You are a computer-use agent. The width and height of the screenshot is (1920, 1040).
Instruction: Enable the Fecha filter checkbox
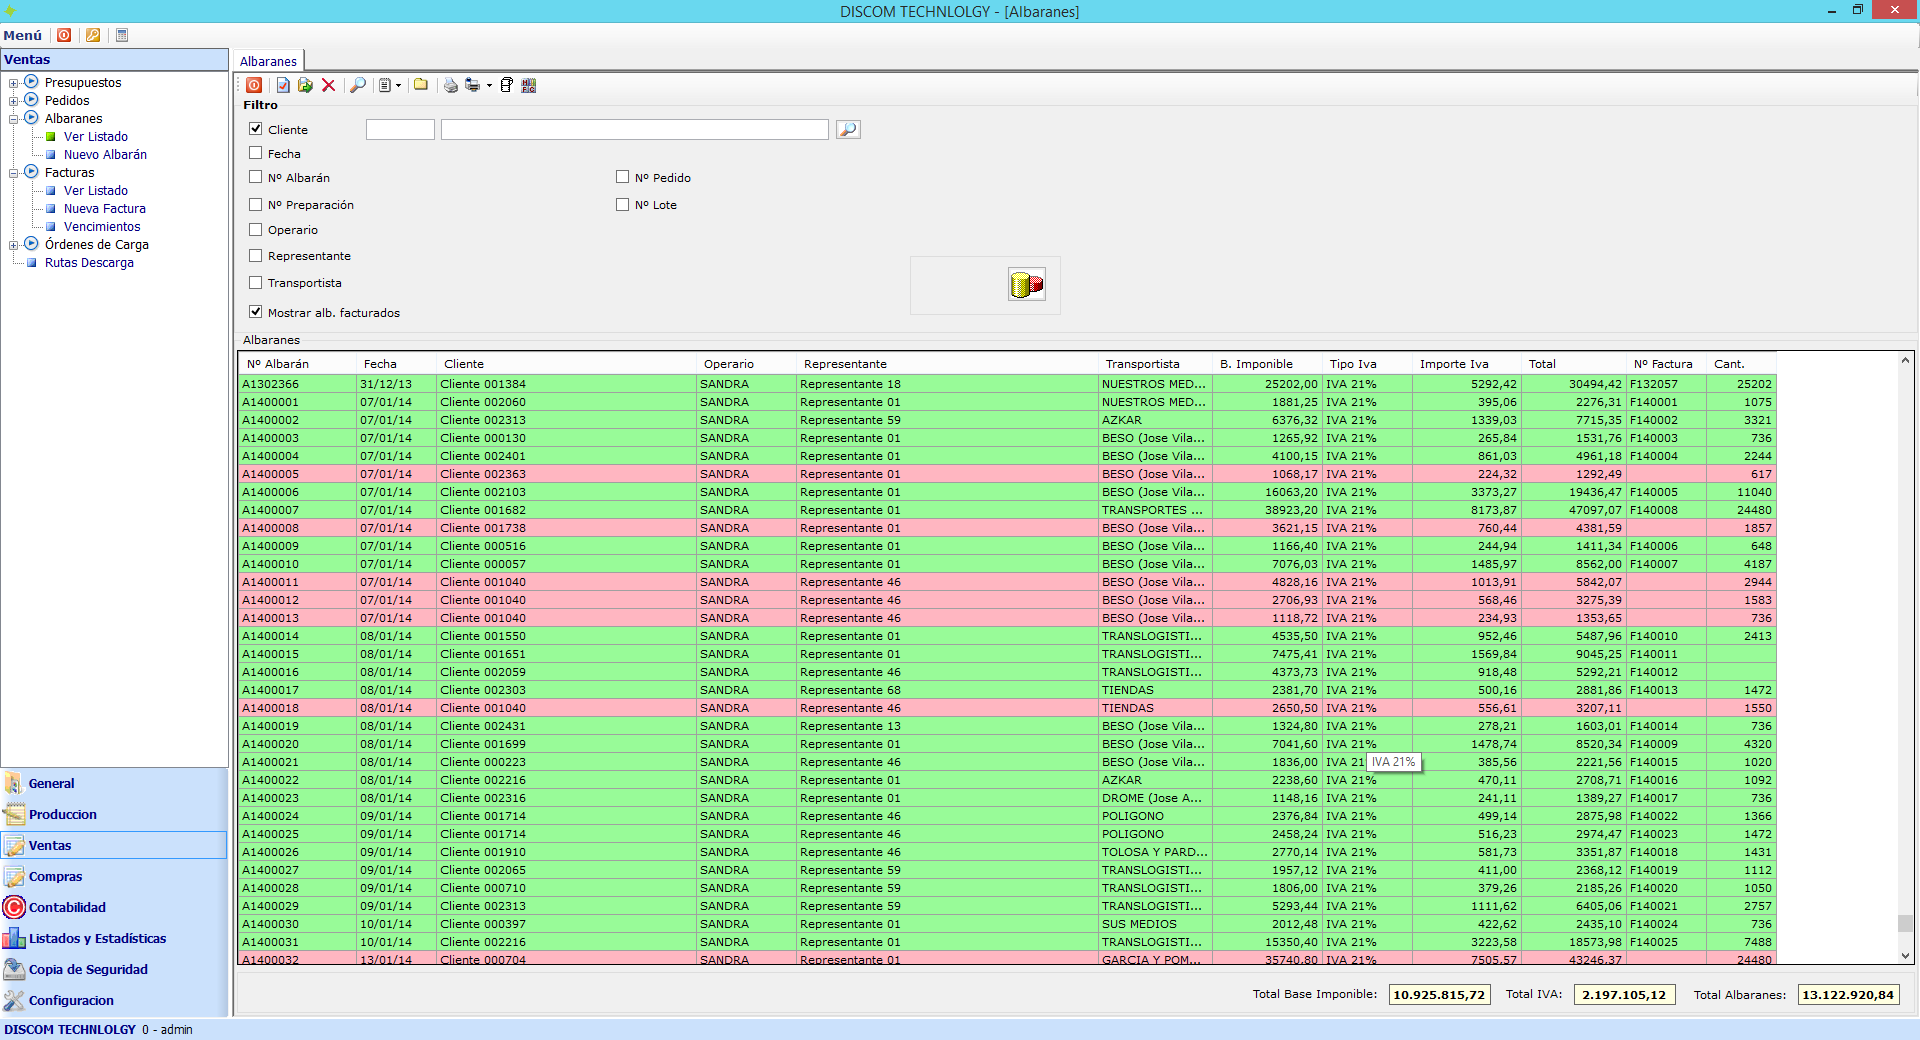click(256, 153)
